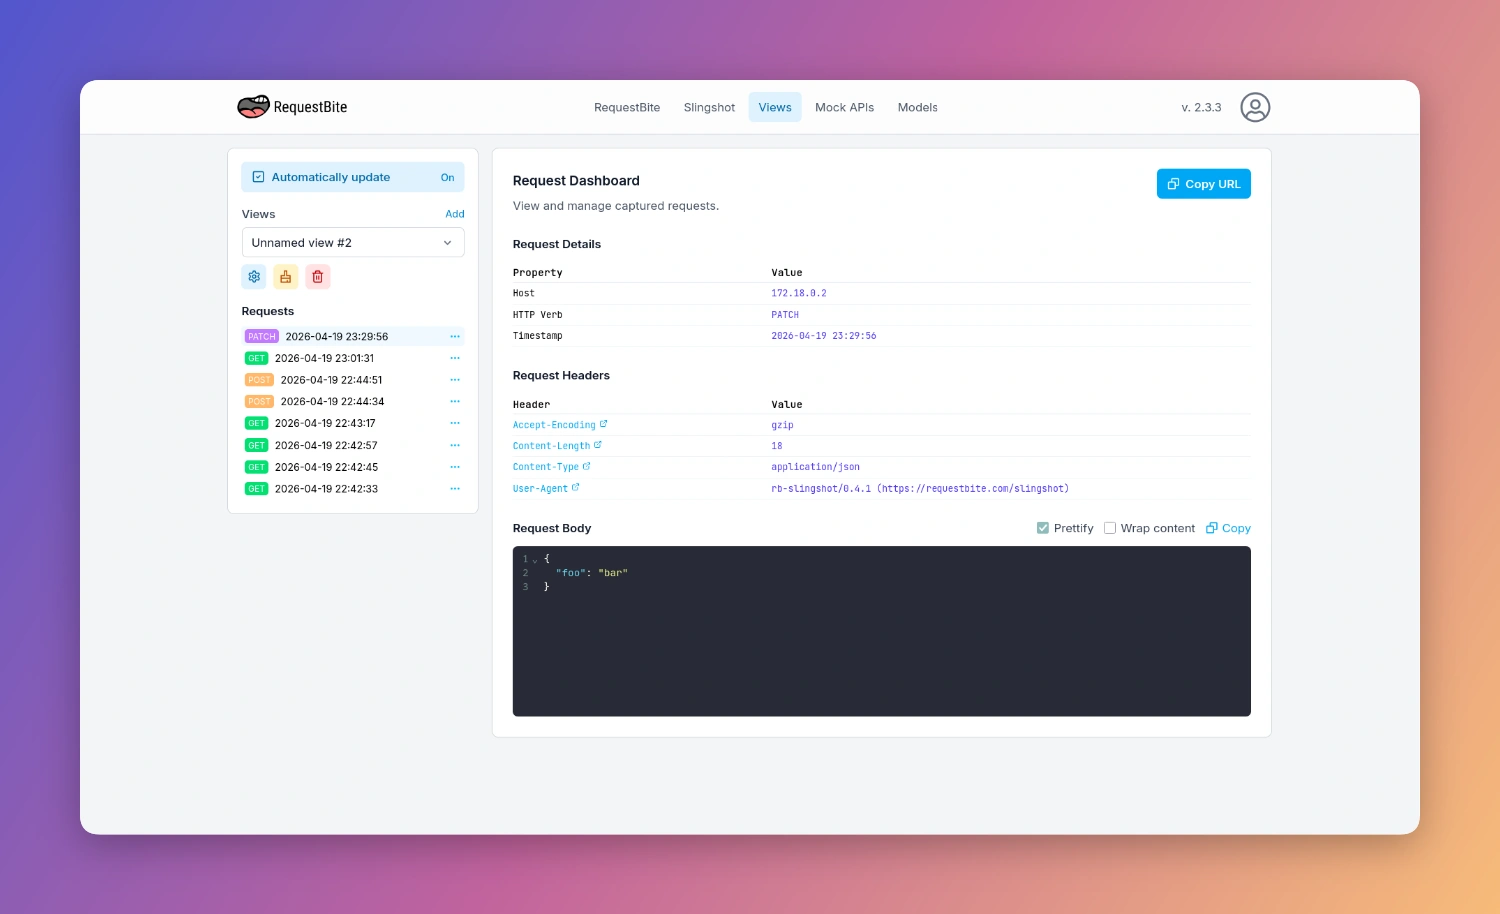Click the orange clear requests icon
The height and width of the screenshot is (914, 1500).
tap(286, 277)
